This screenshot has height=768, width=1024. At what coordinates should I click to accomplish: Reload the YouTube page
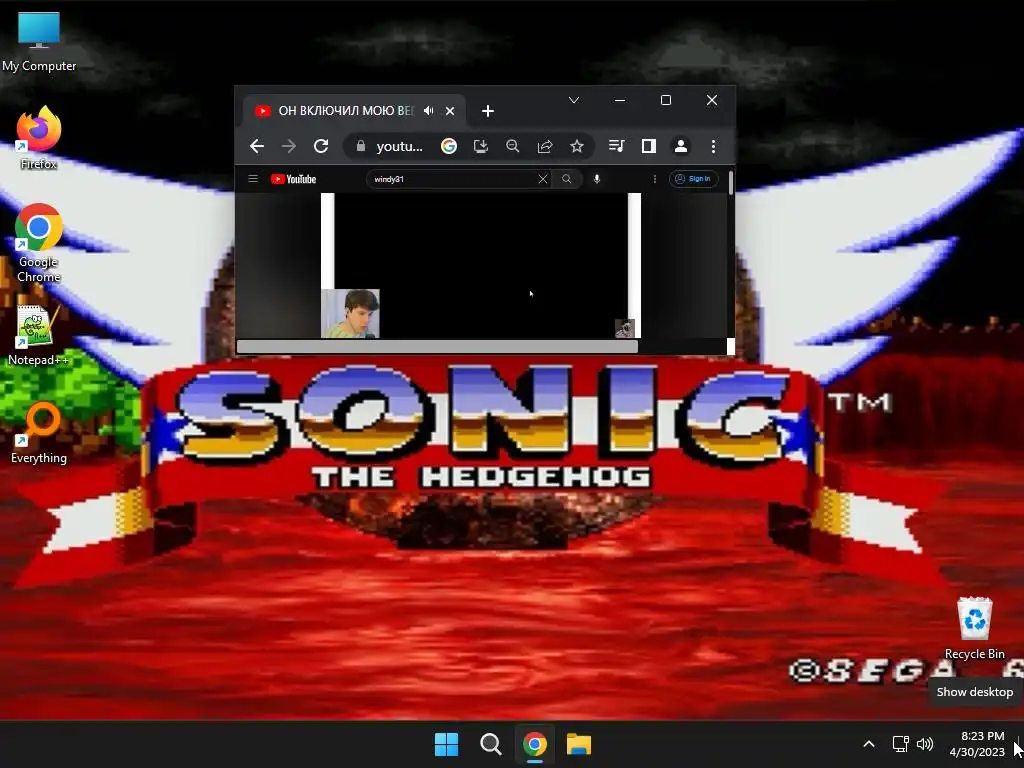pyautogui.click(x=321, y=146)
